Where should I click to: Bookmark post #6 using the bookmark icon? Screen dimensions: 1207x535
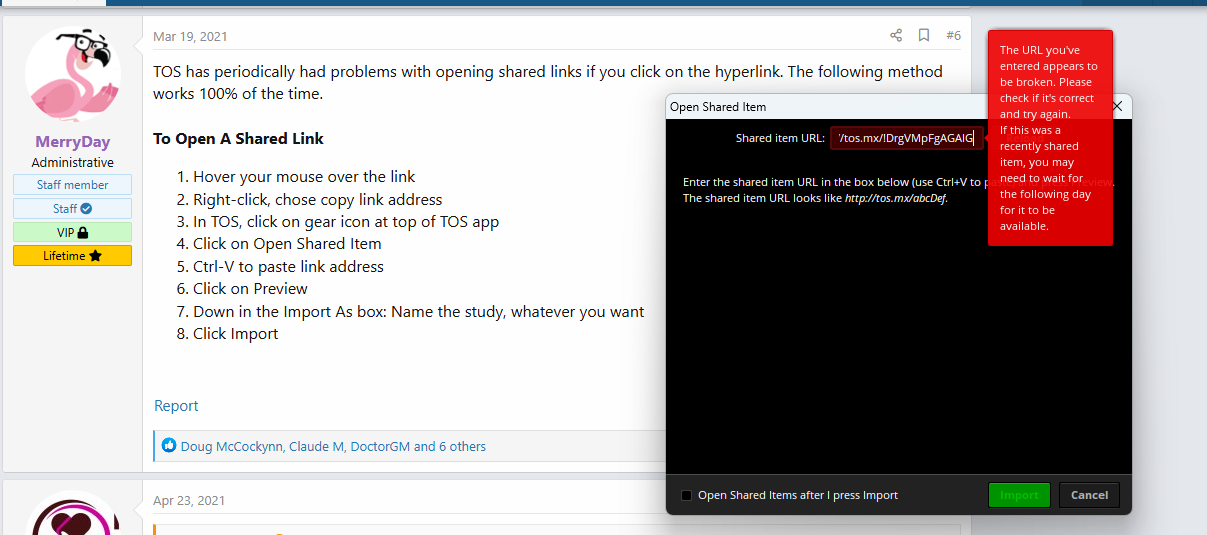pos(924,36)
